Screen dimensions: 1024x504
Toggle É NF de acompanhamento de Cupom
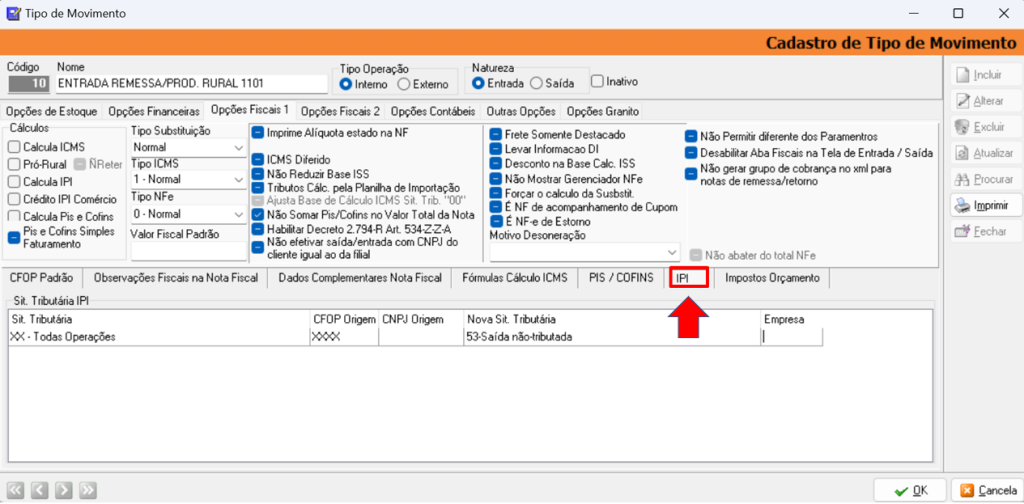496,207
